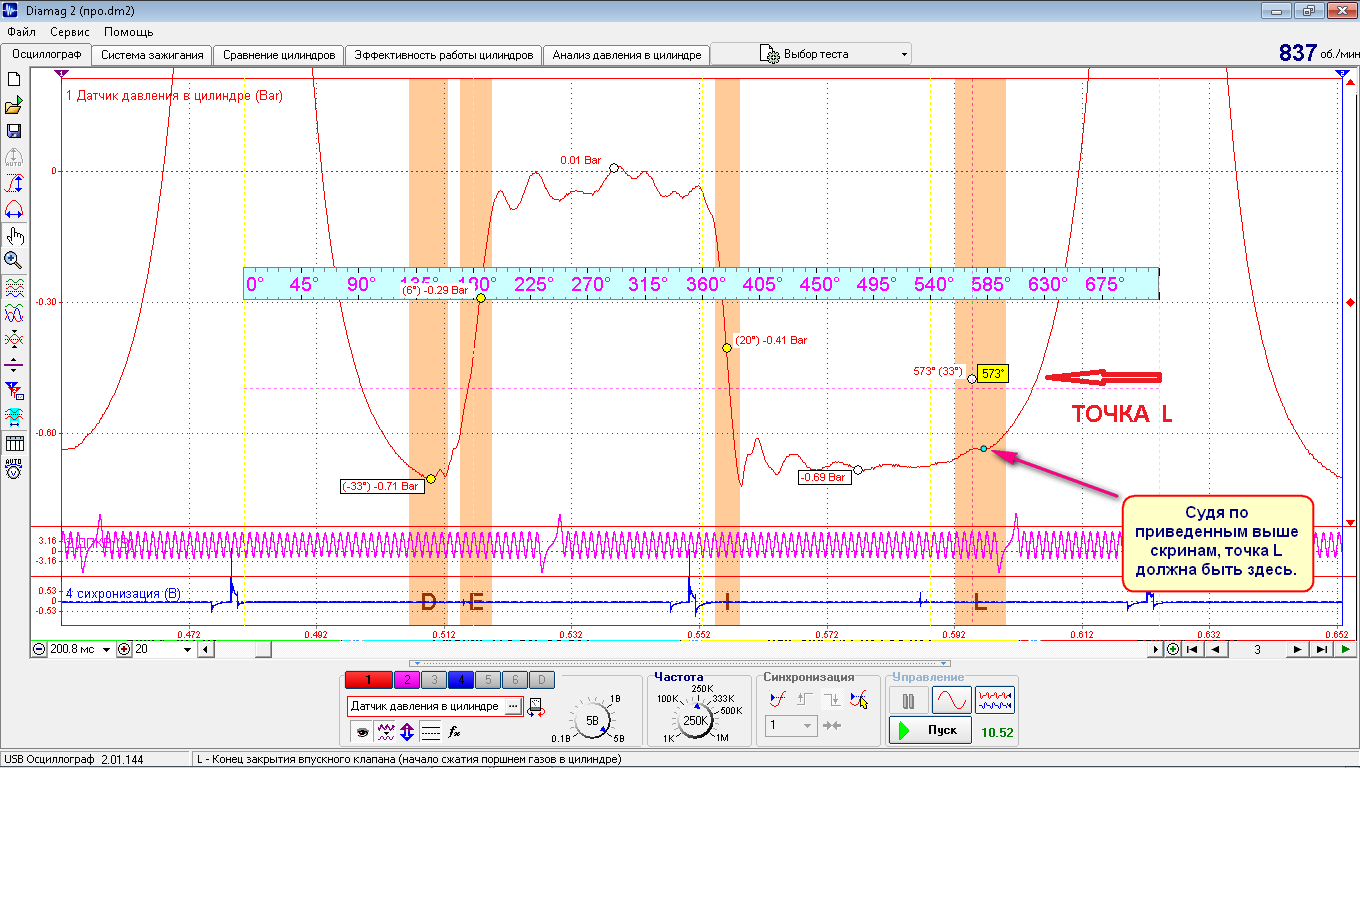
Task: Activate the magnifier zoom tool
Action: point(14,261)
